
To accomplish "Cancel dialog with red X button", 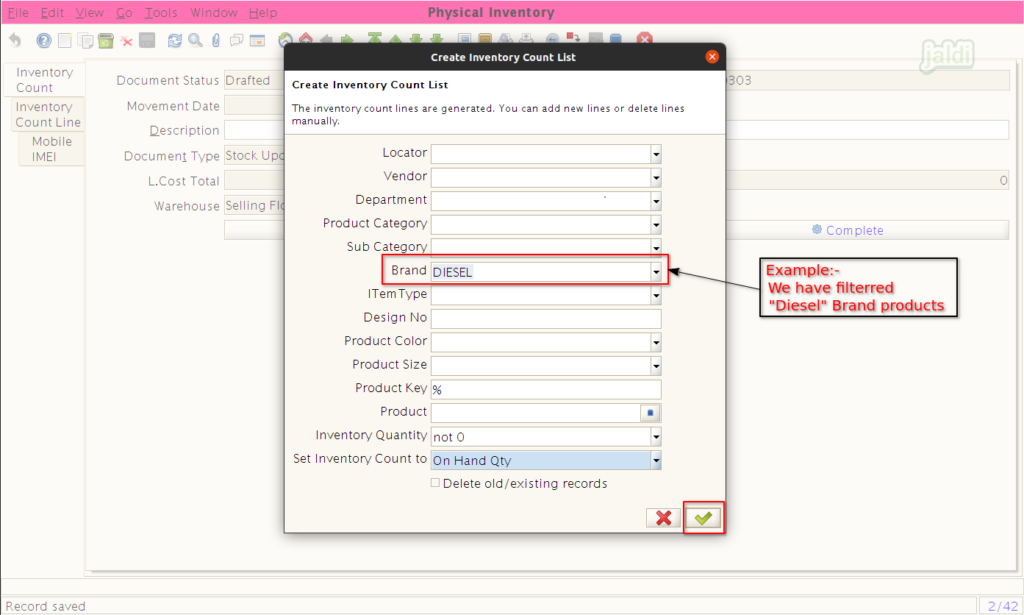I will point(664,518).
